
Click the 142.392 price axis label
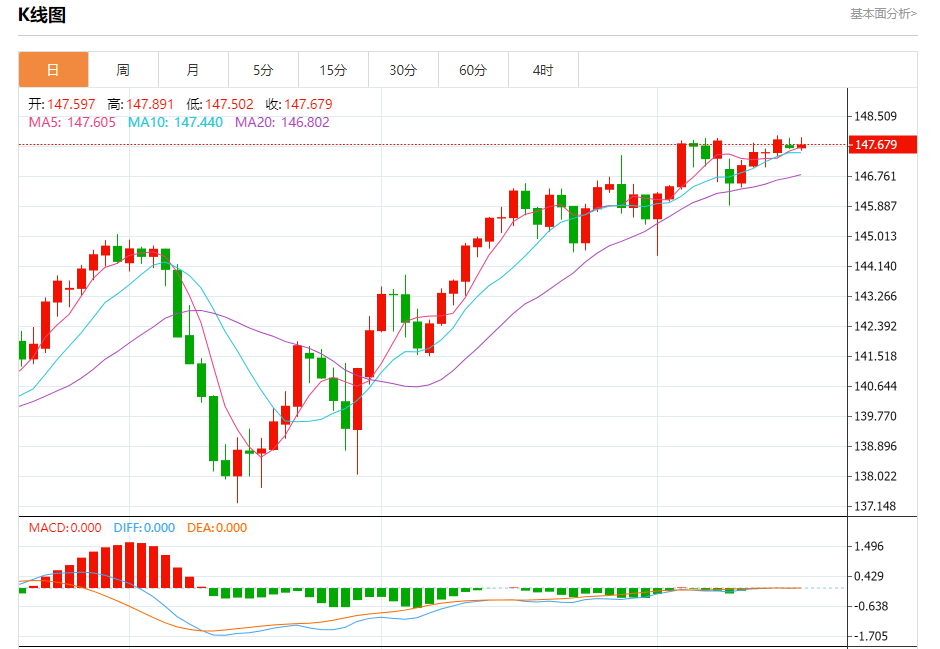875,325
